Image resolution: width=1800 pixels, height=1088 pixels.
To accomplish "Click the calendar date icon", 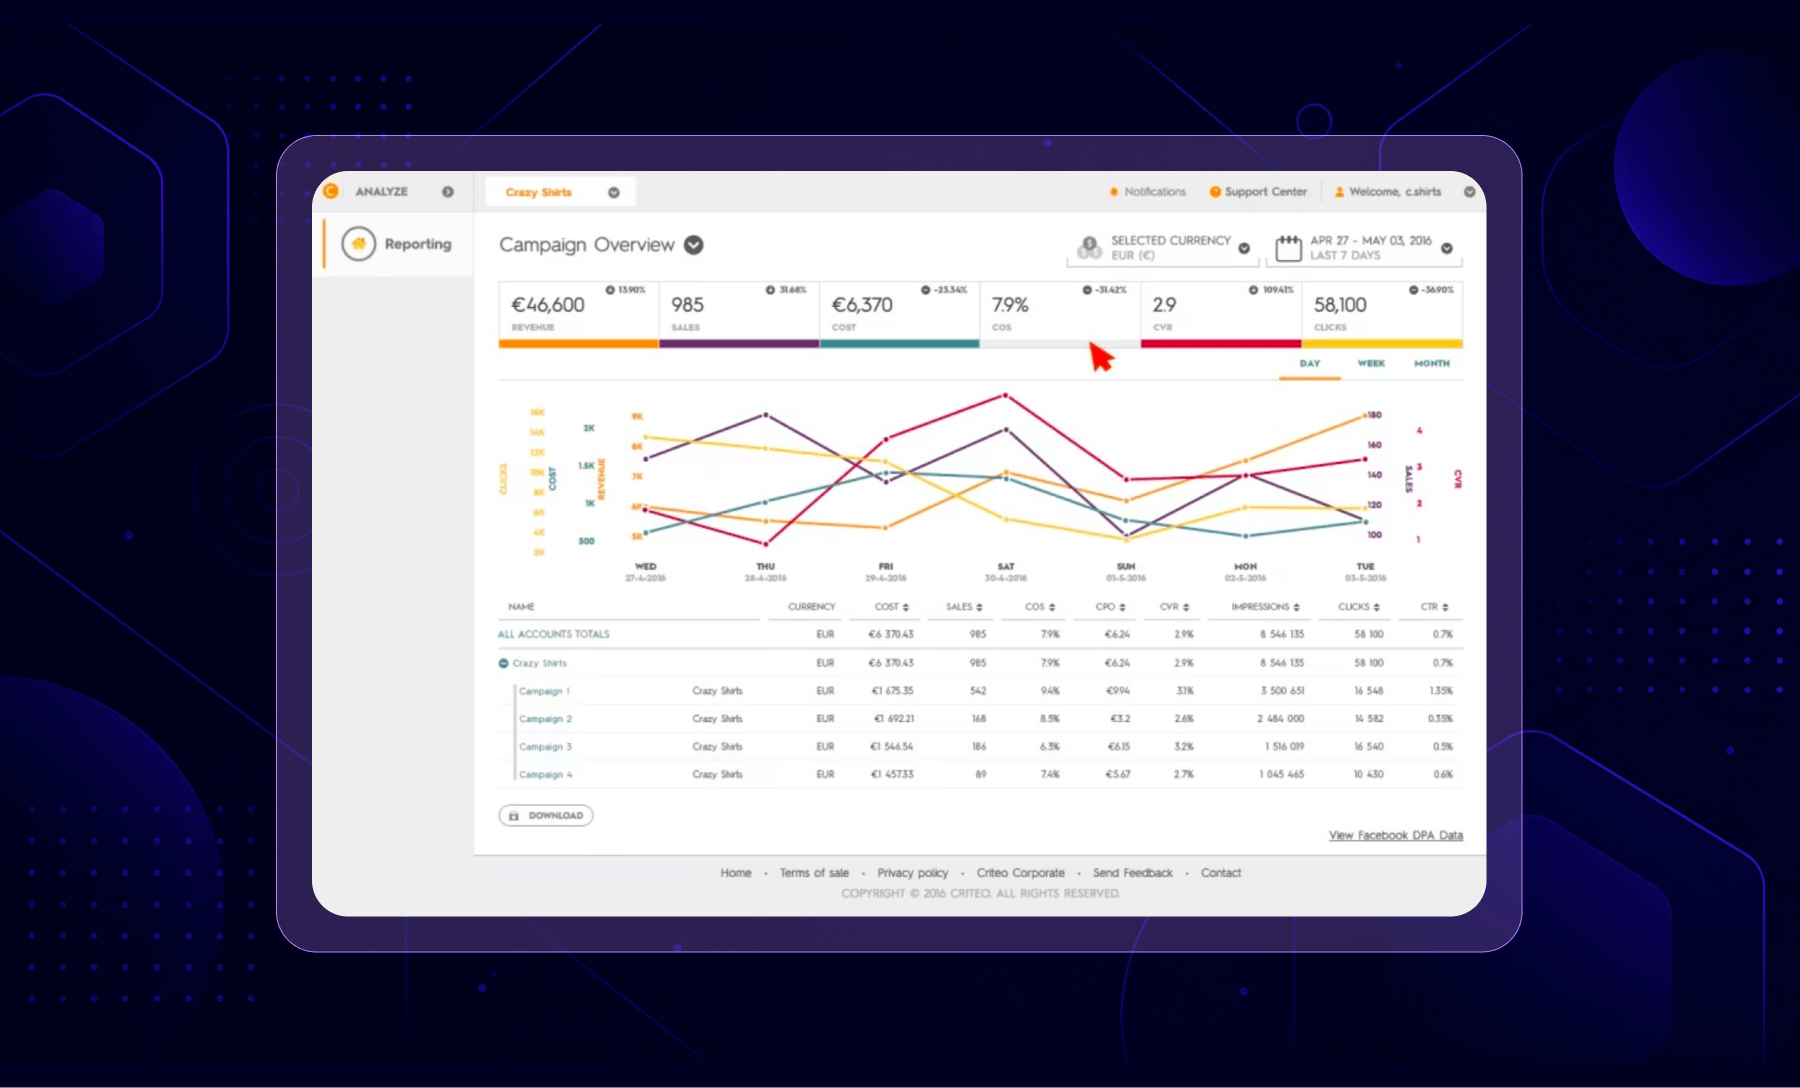I will coord(1289,248).
